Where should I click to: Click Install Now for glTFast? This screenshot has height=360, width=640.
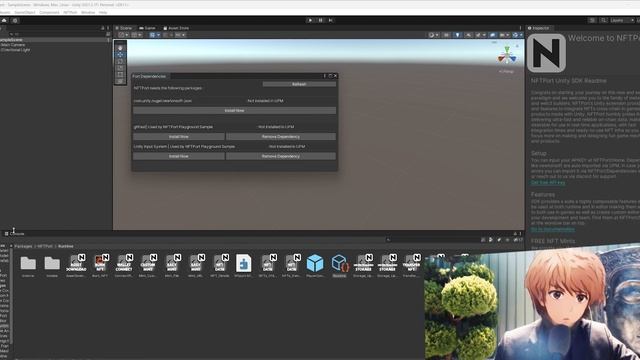point(179,137)
